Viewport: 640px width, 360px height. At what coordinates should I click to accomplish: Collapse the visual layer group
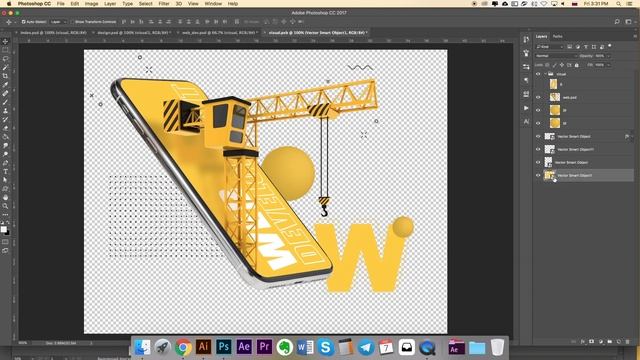tap(545, 74)
